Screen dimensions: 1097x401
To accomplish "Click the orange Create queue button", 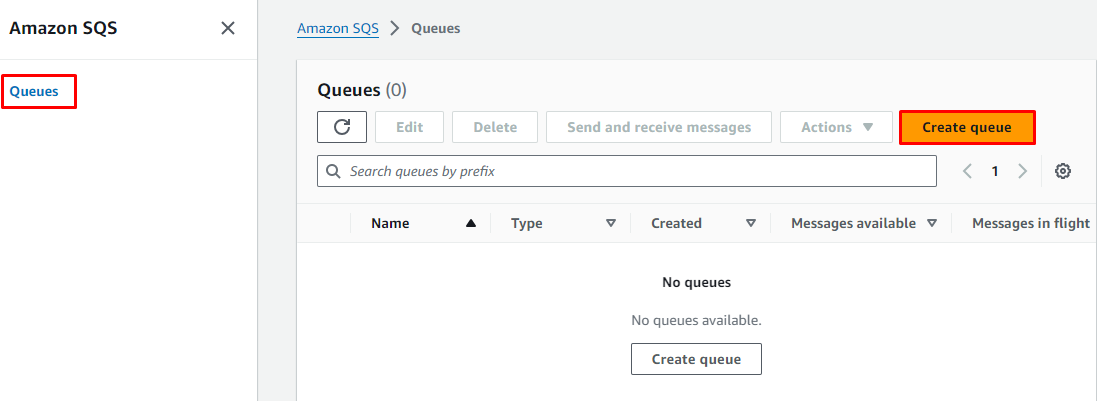I will [966, 127].
